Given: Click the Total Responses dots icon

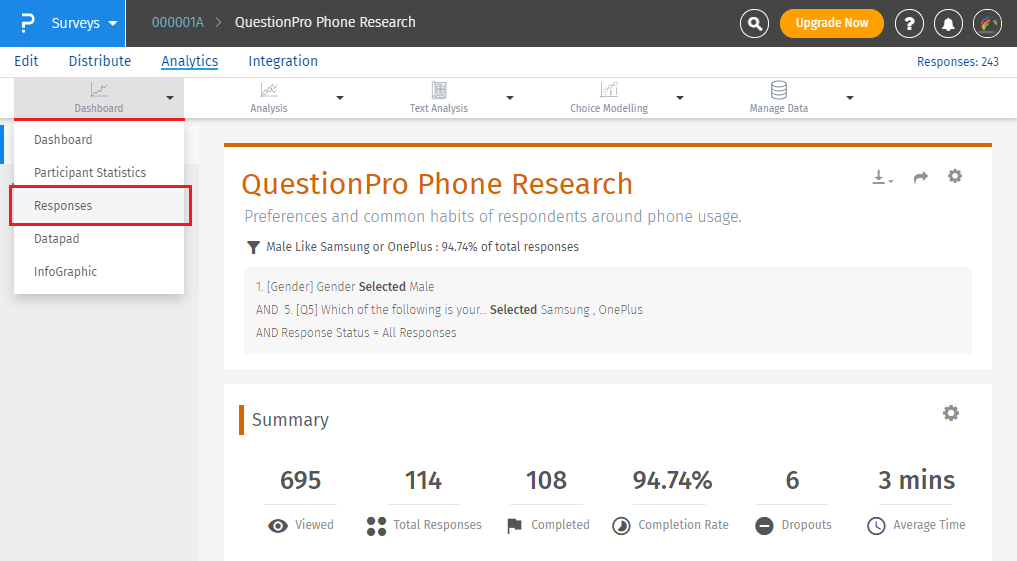Looking at the screenshot, I should (376, 526).
